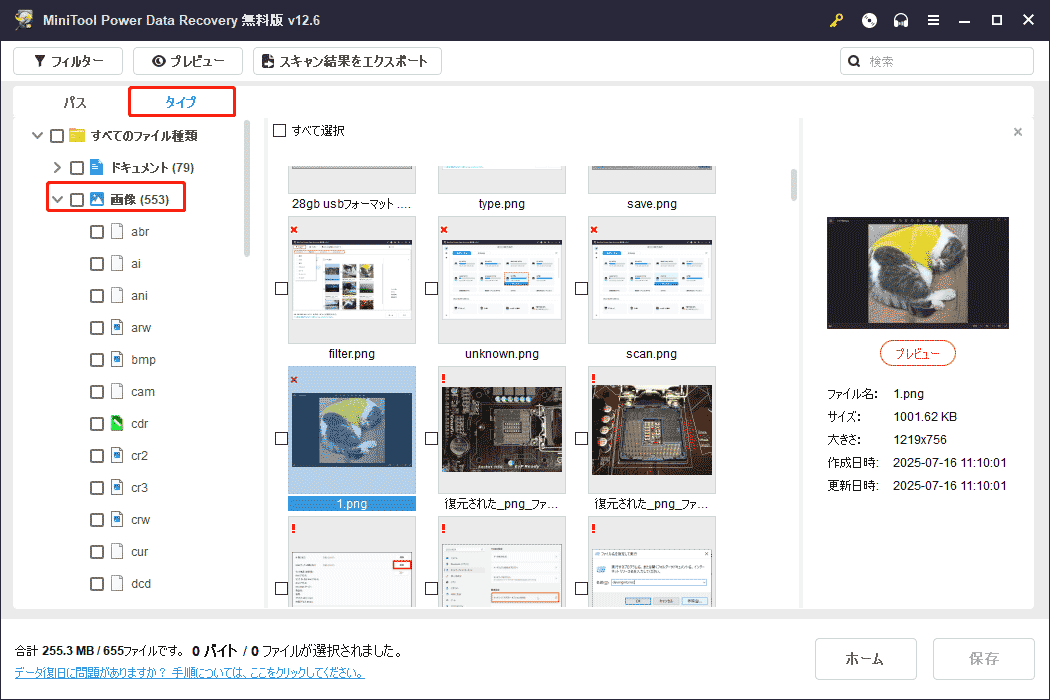Click スキャン結果をエクスポート button
Screen dimensions: 1050x700
pos(347,61)
